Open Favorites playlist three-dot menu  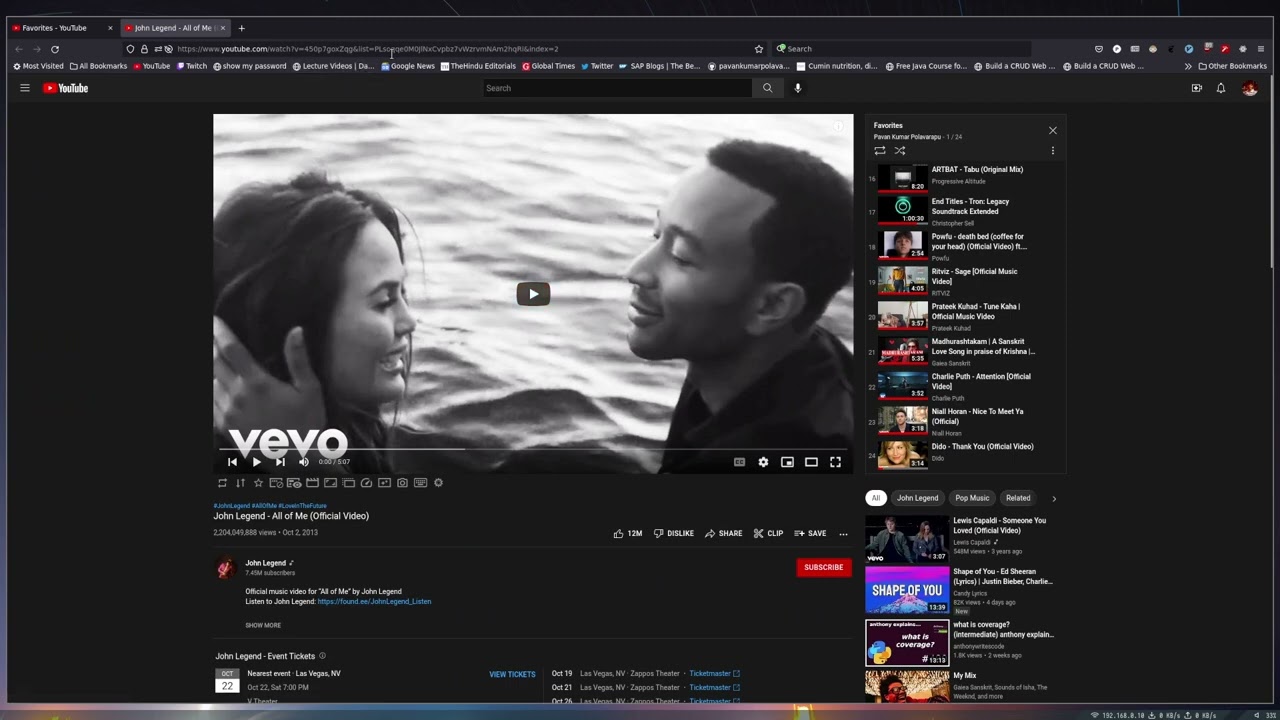[1052, 151]
